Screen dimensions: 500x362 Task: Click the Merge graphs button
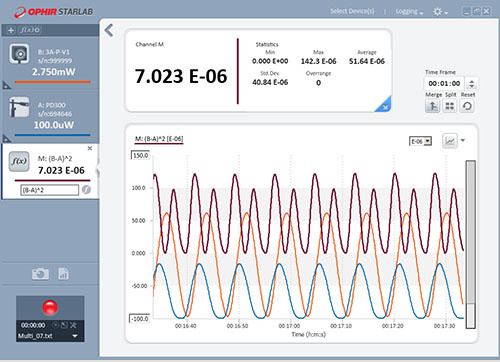[432, 106]
